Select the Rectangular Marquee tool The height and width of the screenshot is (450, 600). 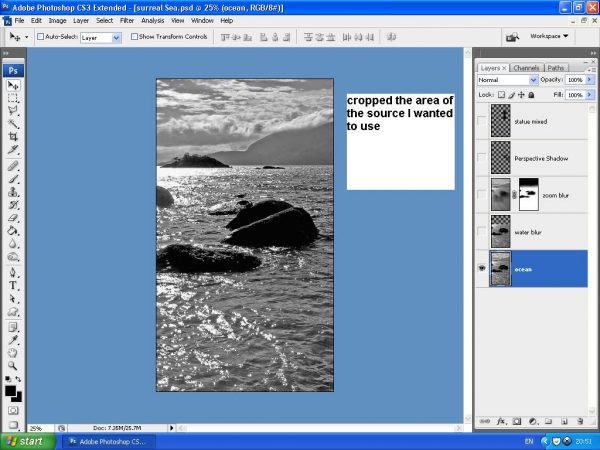(13, 98)
